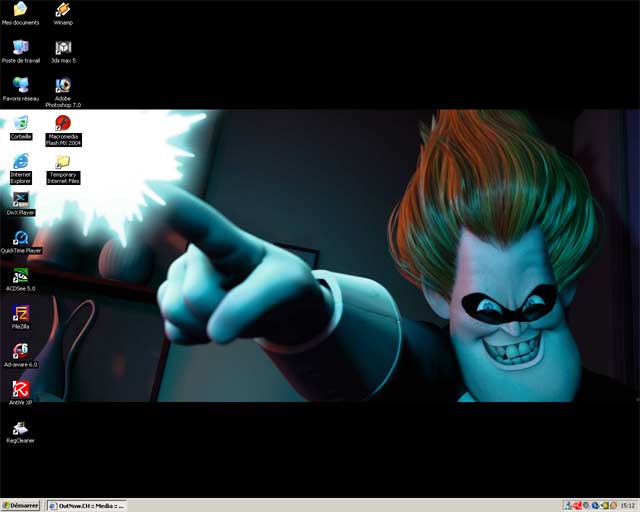
Task: Select the Corbeille recycle bin icon
Action: [x=21, y=127]
